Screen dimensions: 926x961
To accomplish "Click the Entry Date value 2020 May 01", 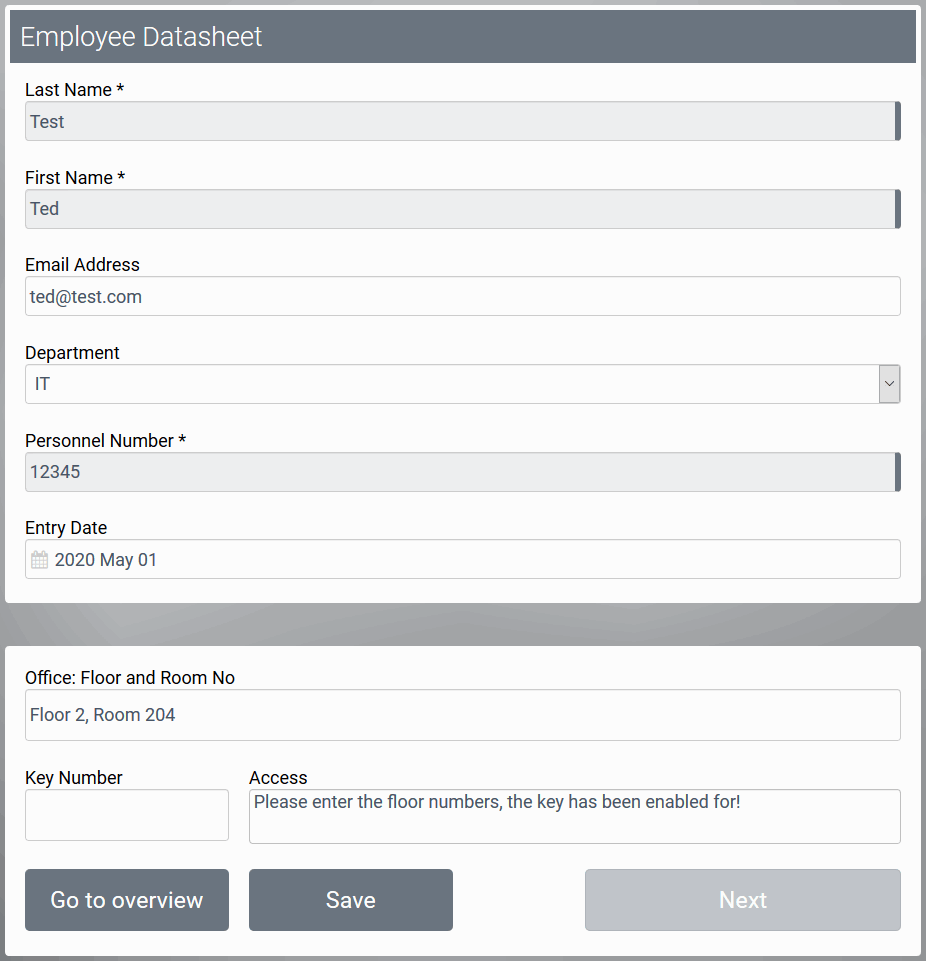I will tap(106, 560).
